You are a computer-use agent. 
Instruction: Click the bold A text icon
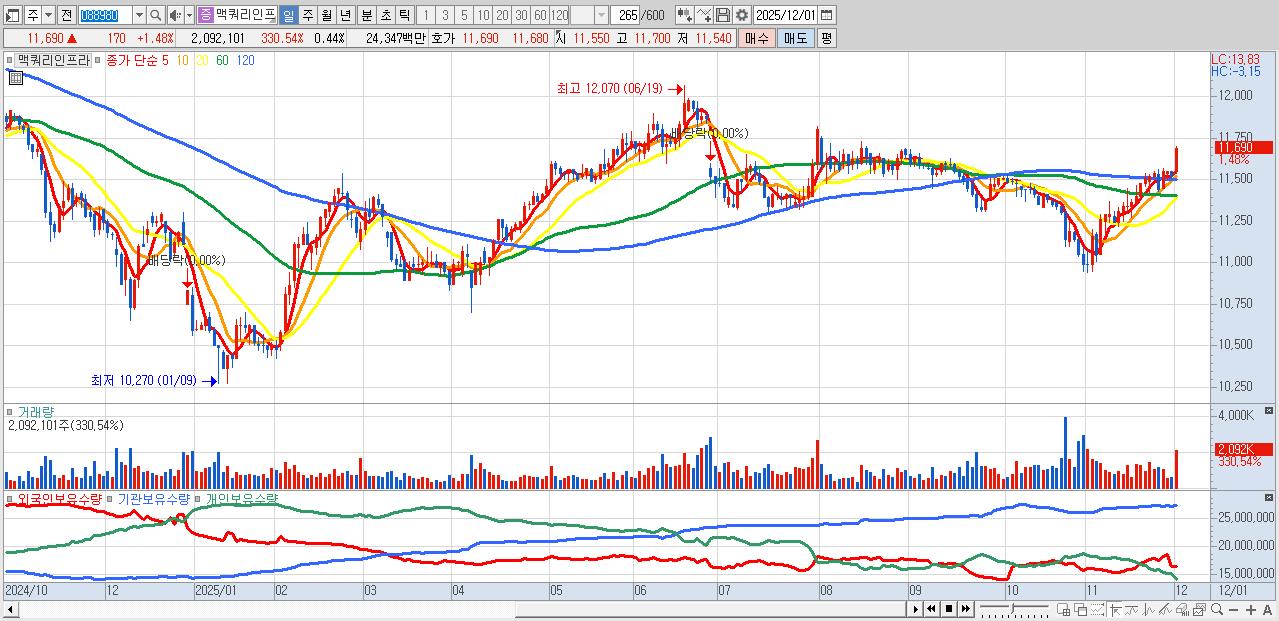pos(1267,610)
